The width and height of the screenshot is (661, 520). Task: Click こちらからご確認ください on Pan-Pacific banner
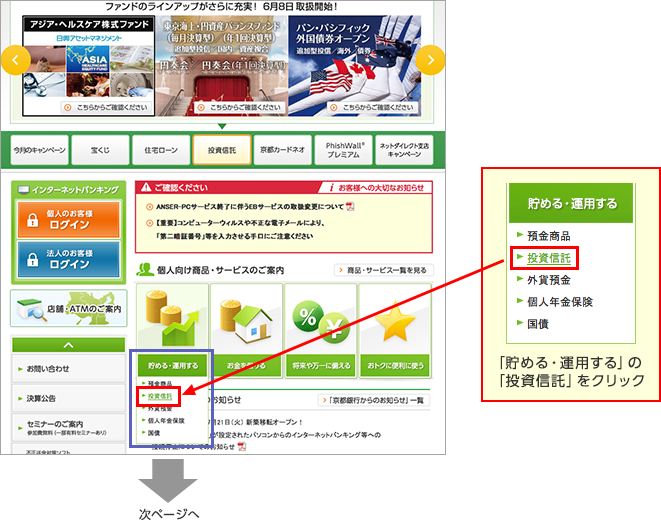coord(372,107)
